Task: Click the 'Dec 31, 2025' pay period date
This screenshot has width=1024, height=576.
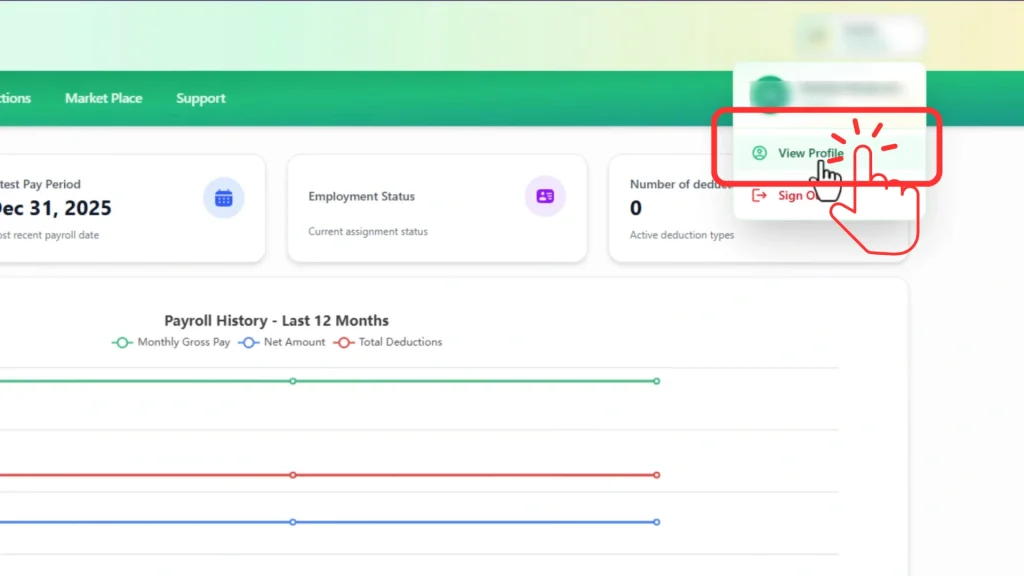Action: [56, 208]
